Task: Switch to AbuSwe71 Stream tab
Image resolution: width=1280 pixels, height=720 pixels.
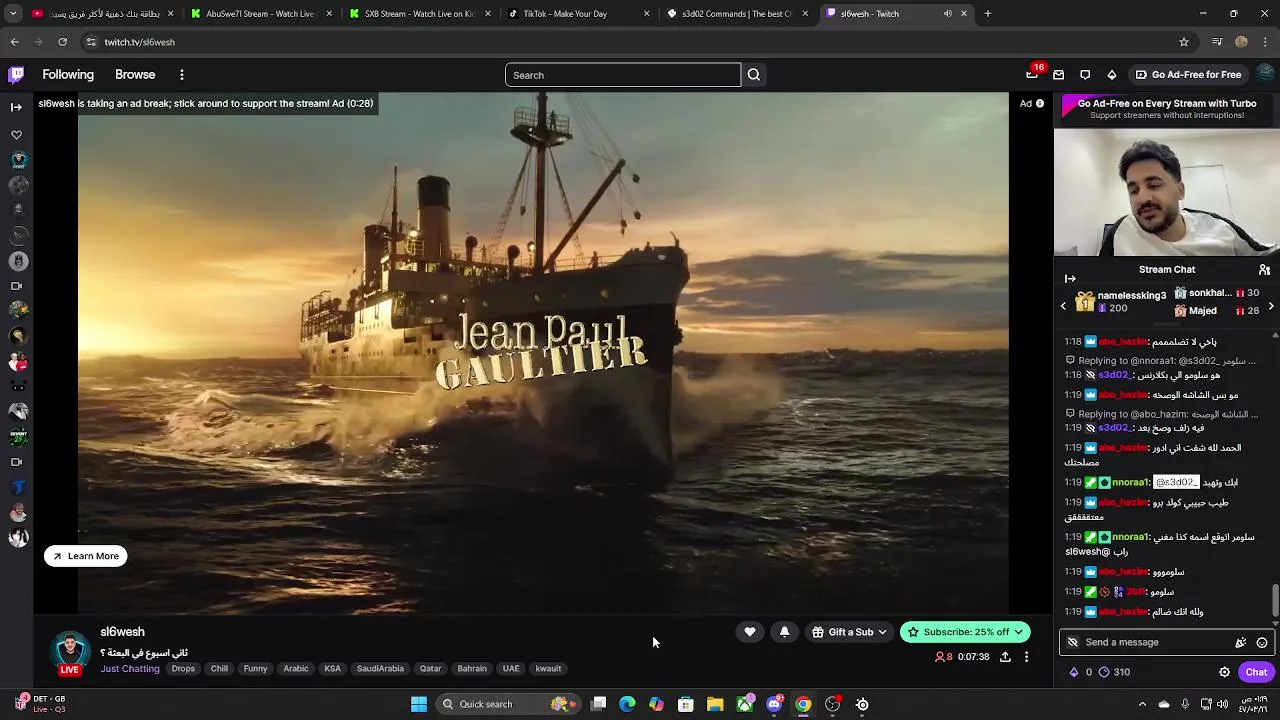Action: 259,14
